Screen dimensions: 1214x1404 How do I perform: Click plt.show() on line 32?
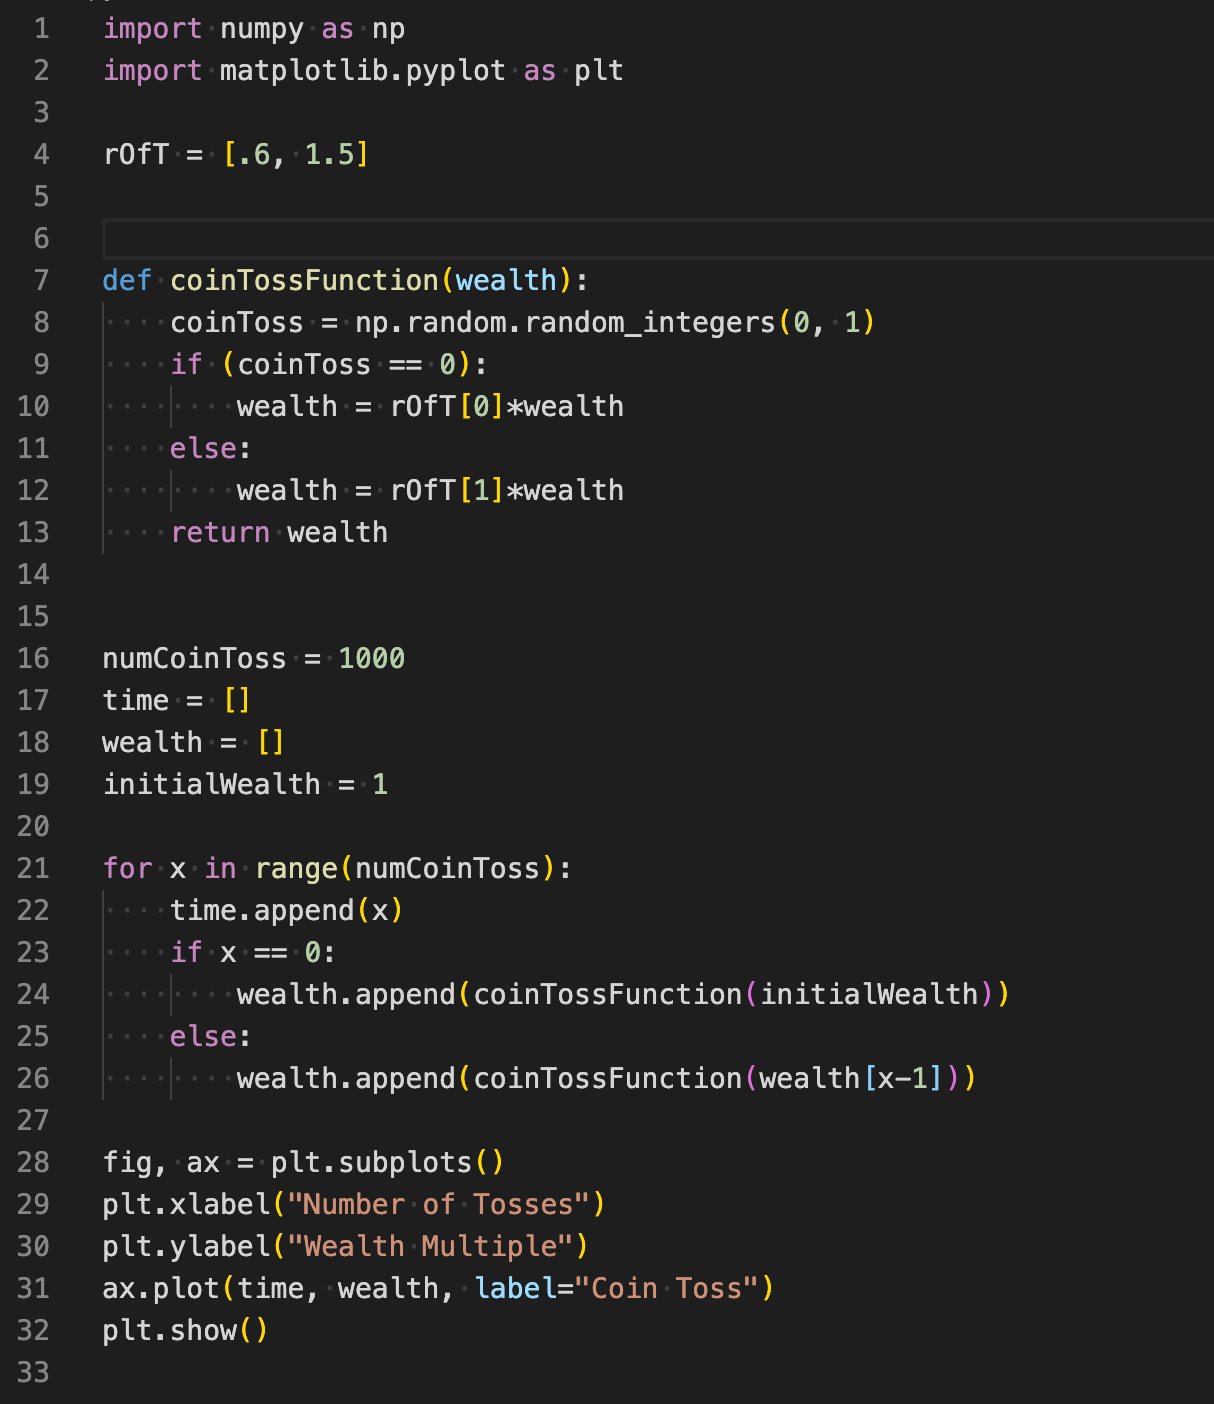pos(186,1331)
